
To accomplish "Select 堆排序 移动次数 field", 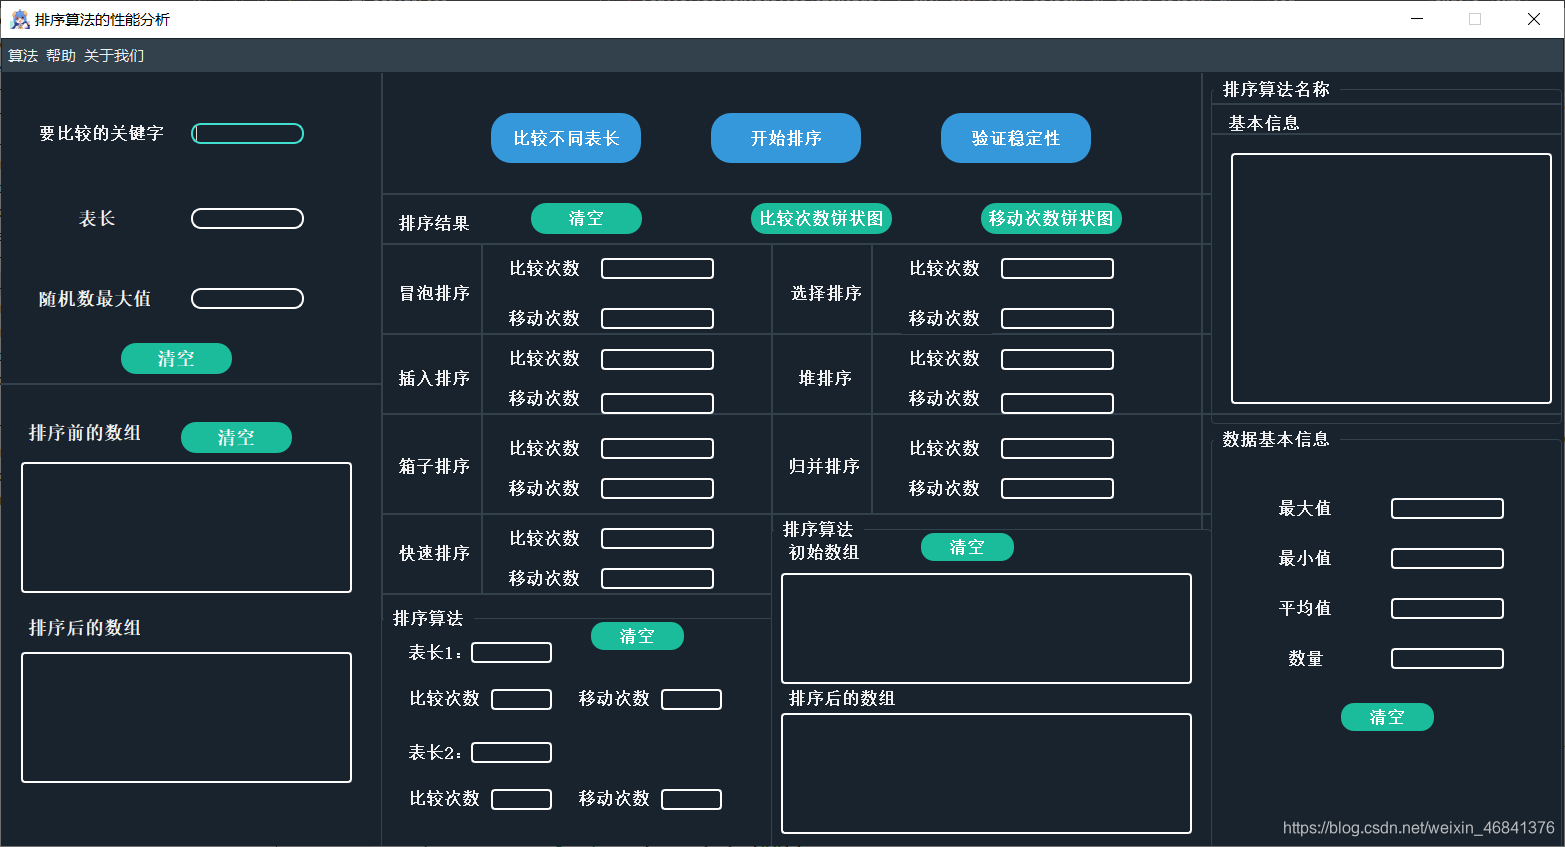I will coord(1057,403).
